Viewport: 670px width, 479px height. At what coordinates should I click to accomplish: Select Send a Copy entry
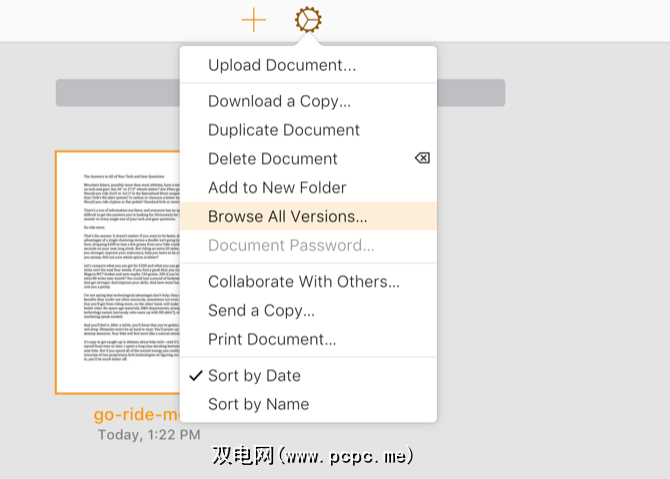[x=269, y=310]
